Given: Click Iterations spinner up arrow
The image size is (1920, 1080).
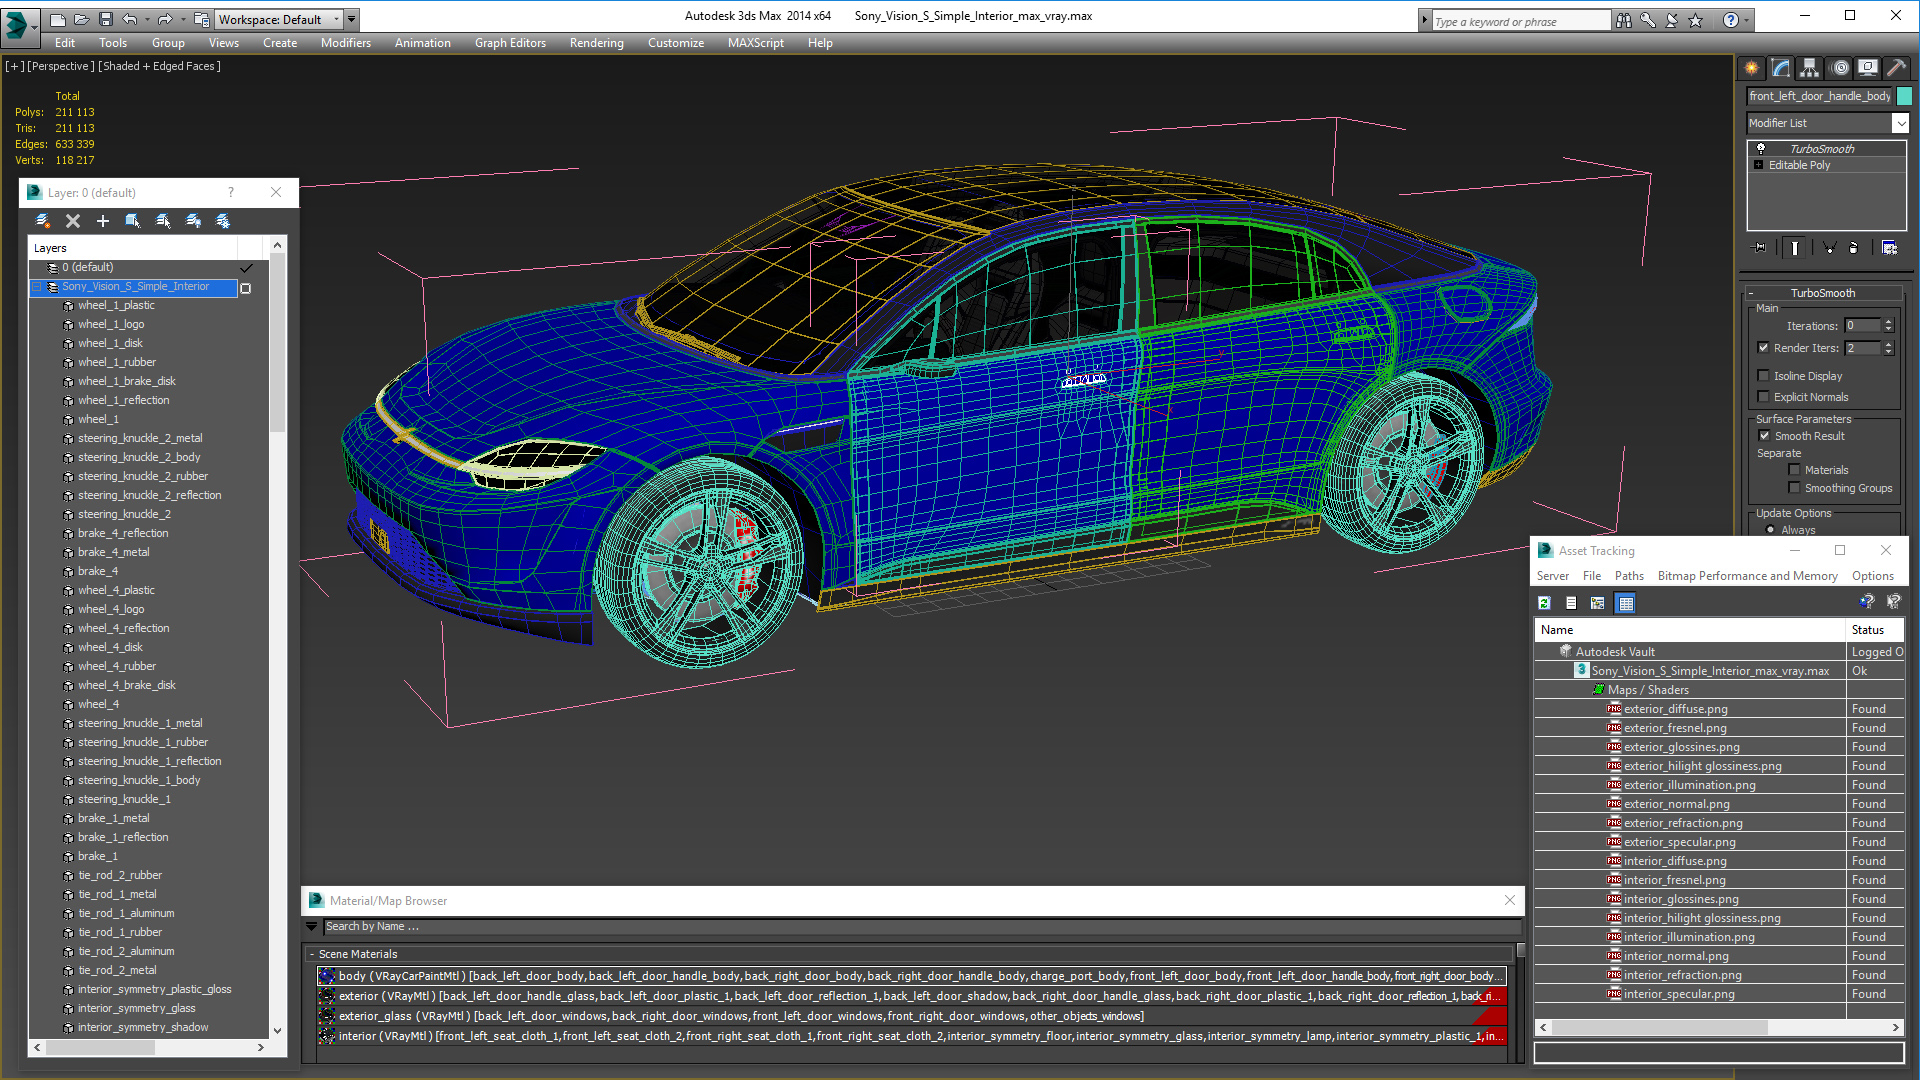Looking at the screenshot, I should [x=1888, y=322].
